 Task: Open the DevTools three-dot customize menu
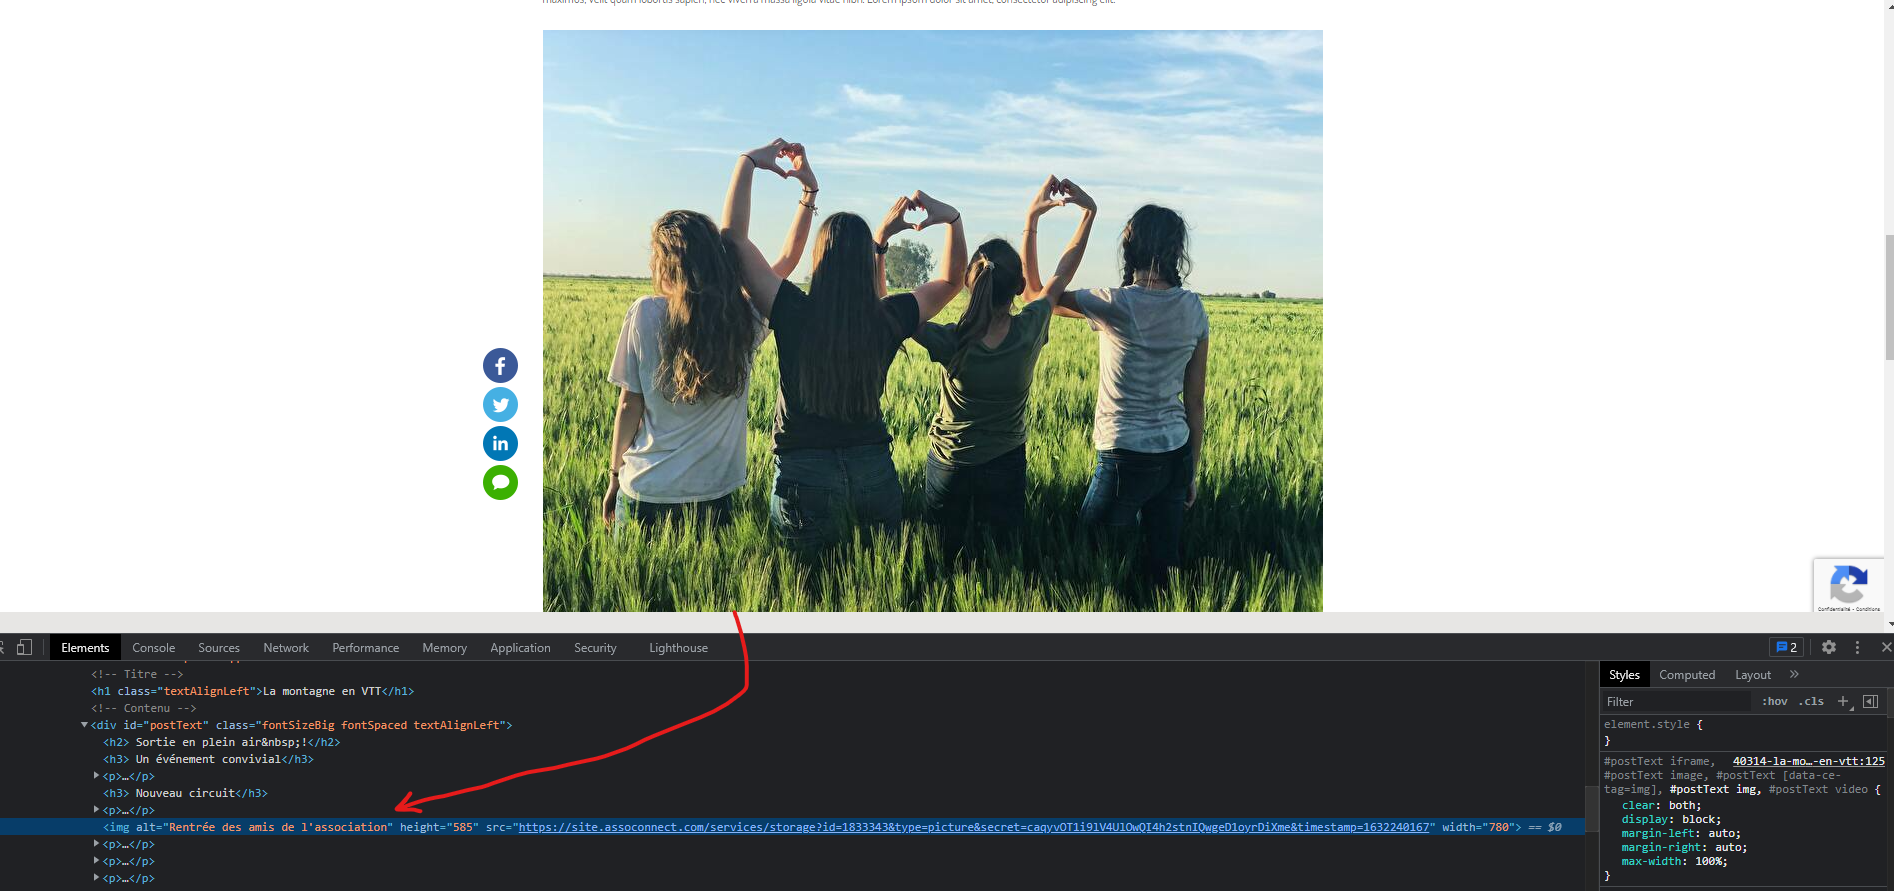[1857, 647]
